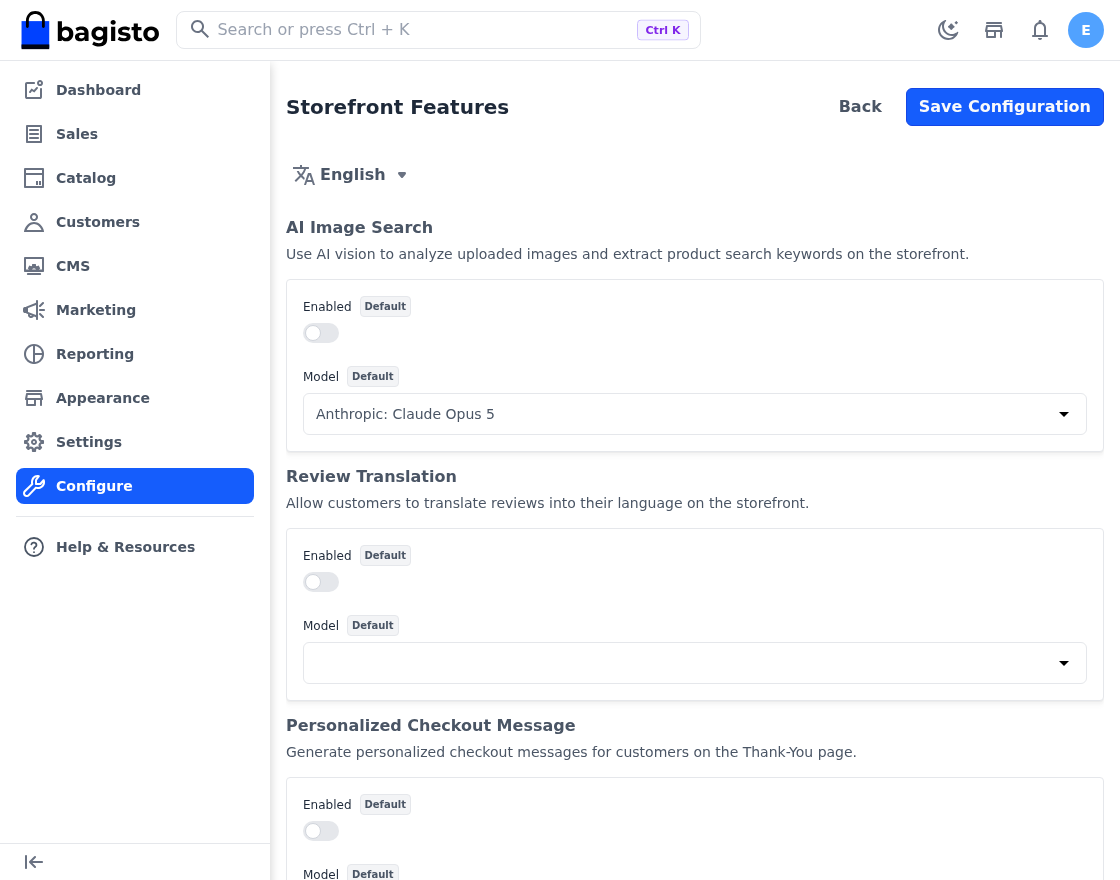This screenshot has height=880, width=1120.
Task: Click the Appearance store icon in sidebar
Action: click(34, 398)
